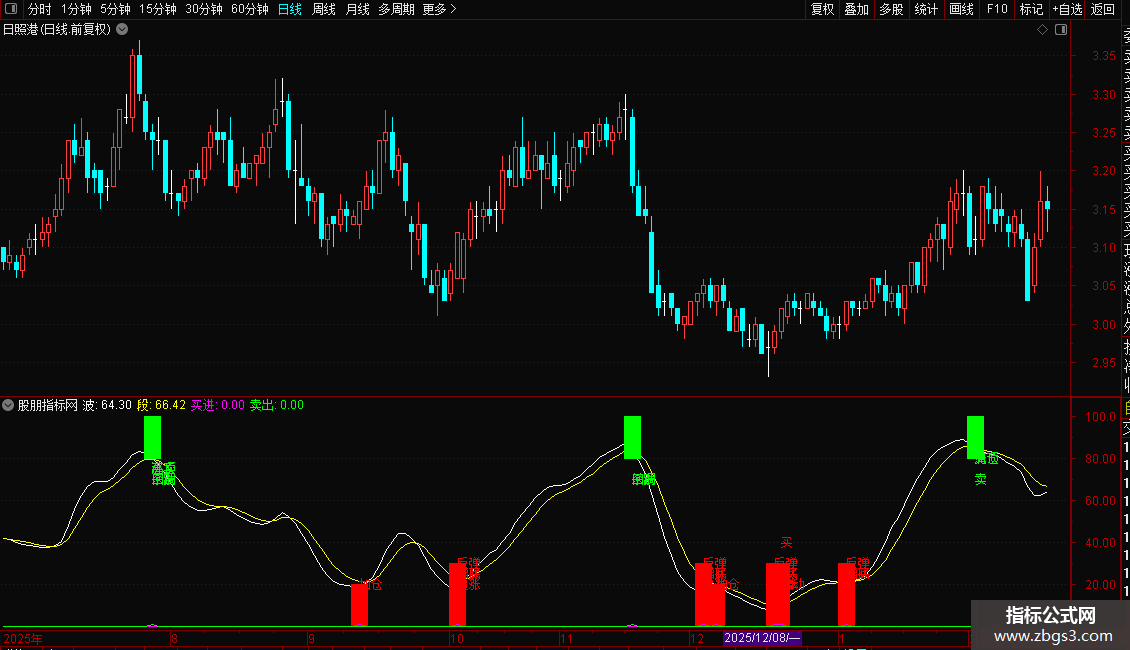
Task: Click the 20.00 indicator axis label
Action: click(x=1100, y=584)
